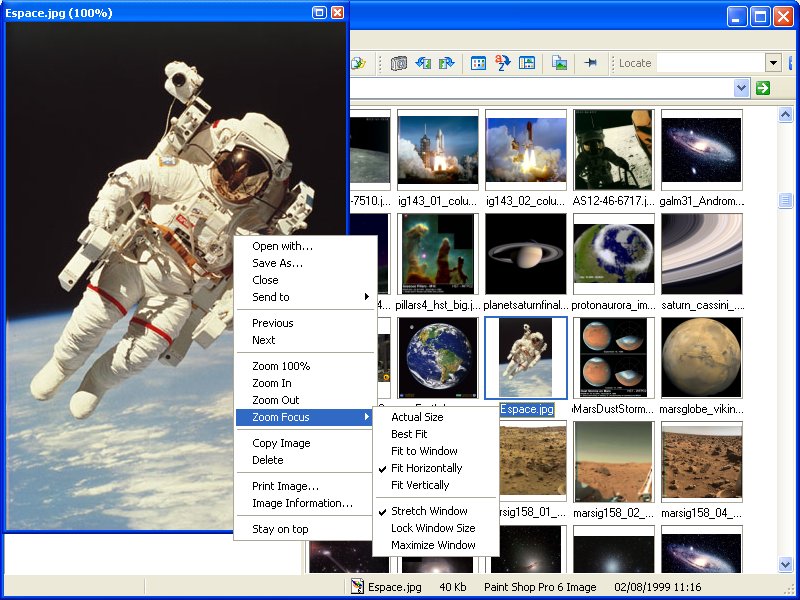Click the highlighted Espace.jpg file label

click(527, 409)
